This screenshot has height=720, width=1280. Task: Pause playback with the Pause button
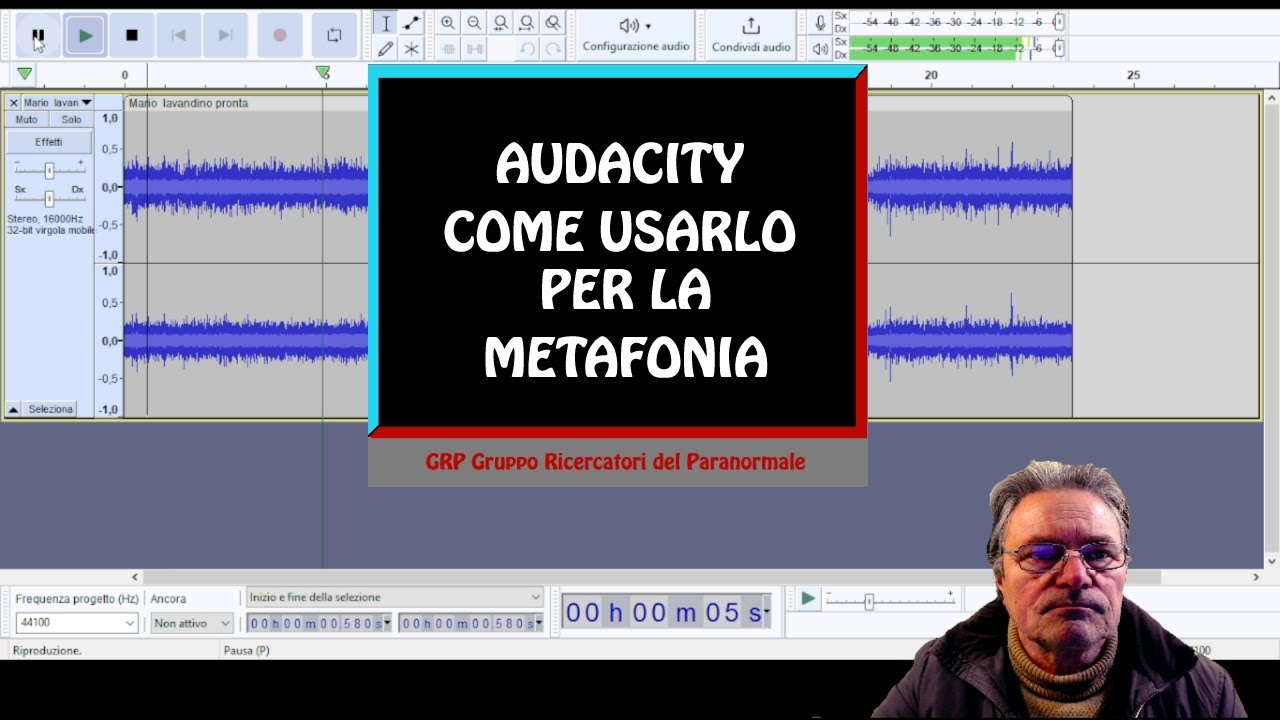38,35
